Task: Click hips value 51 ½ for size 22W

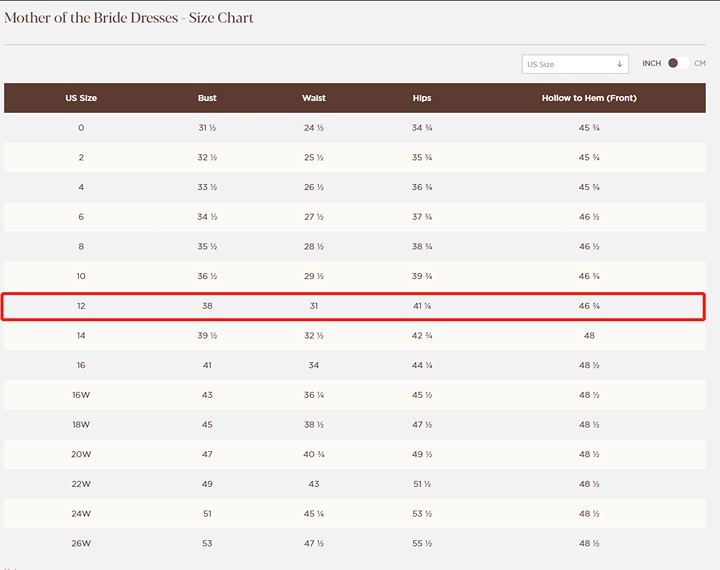Action: coord(422,484)
